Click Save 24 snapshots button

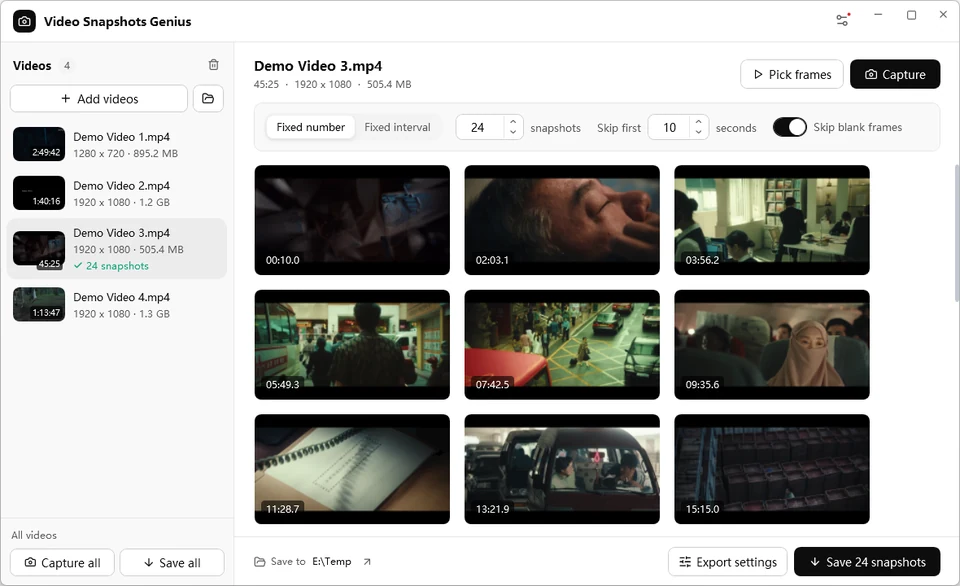pyautogui.click(x=867, y=562)
